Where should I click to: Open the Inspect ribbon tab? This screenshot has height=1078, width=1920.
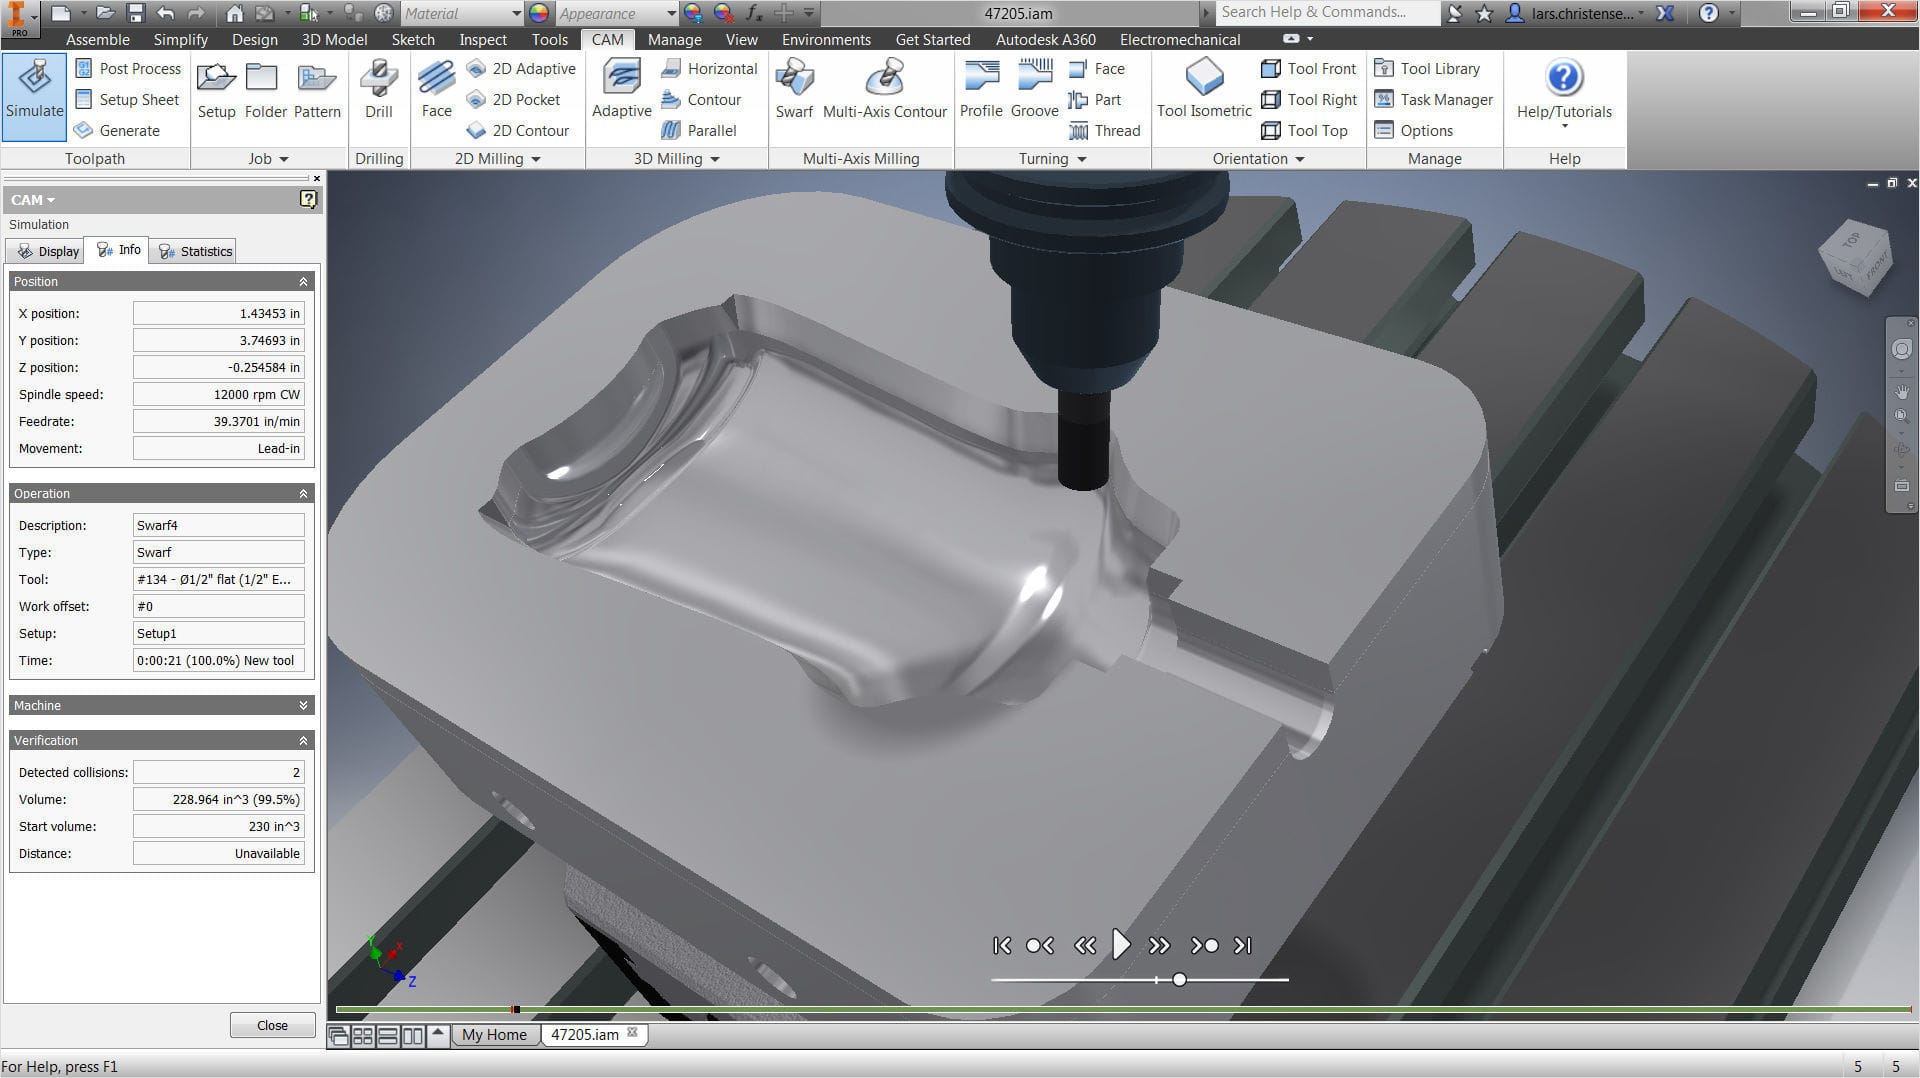click(x=482, y=39)
